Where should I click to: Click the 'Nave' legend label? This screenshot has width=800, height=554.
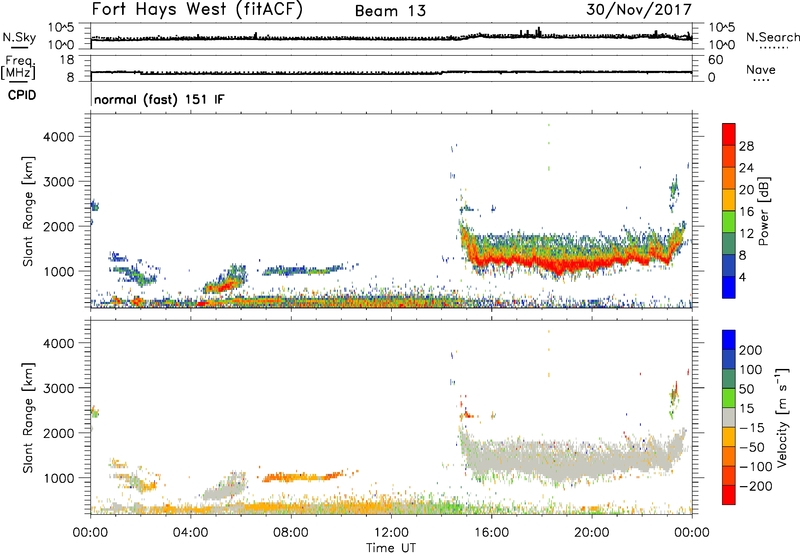761,69
